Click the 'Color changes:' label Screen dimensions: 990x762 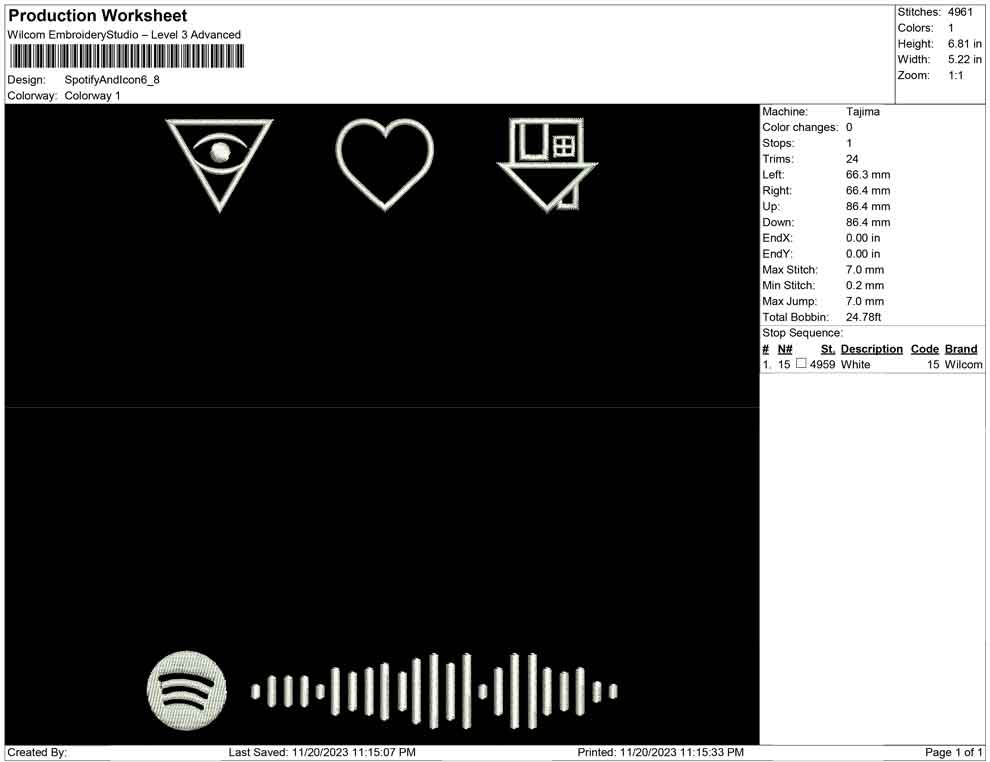tap(800, 128)
